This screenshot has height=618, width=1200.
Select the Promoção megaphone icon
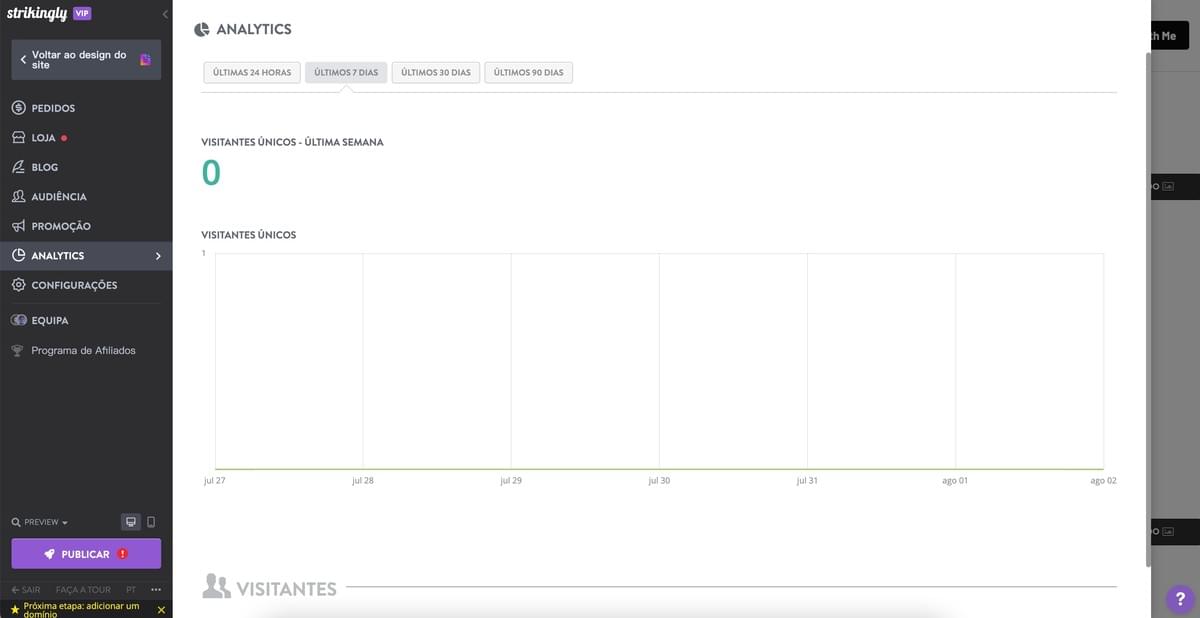point(17,225)
